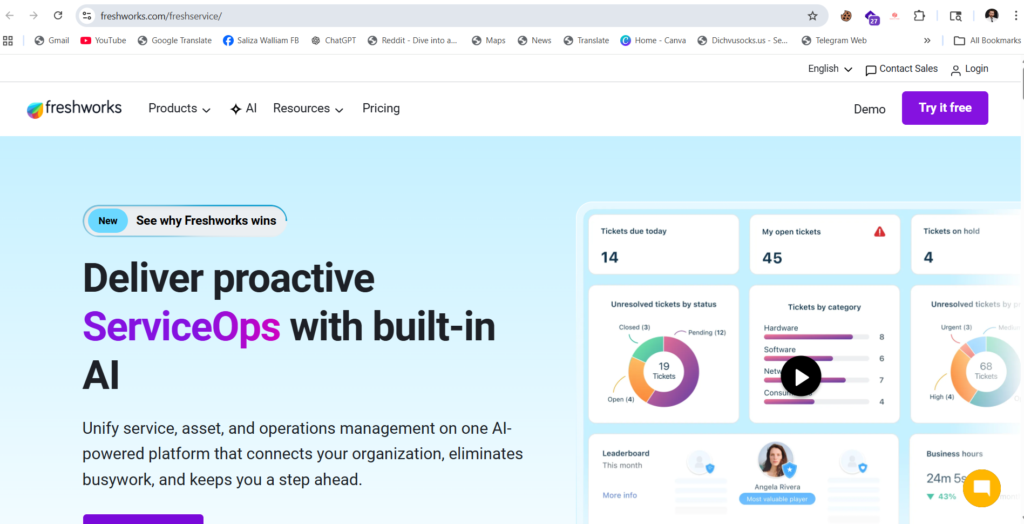This screenshot has width=1024, height=524.
Task: Click the See why Freshworks wins banner
Action: point(185,221)
